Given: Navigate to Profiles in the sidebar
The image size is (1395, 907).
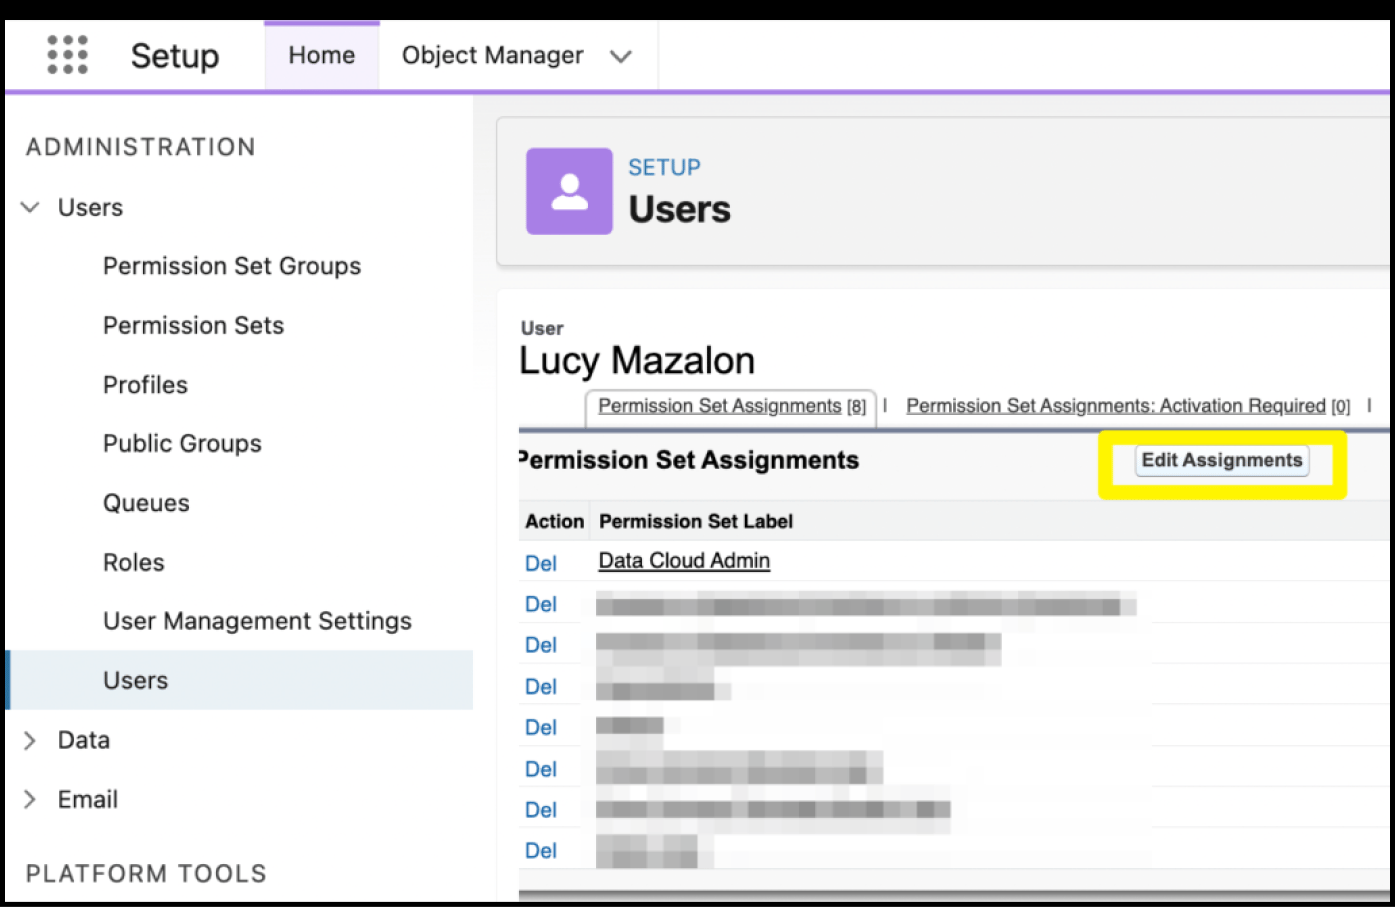Looking at the screenshot, I should click(145, 384).
